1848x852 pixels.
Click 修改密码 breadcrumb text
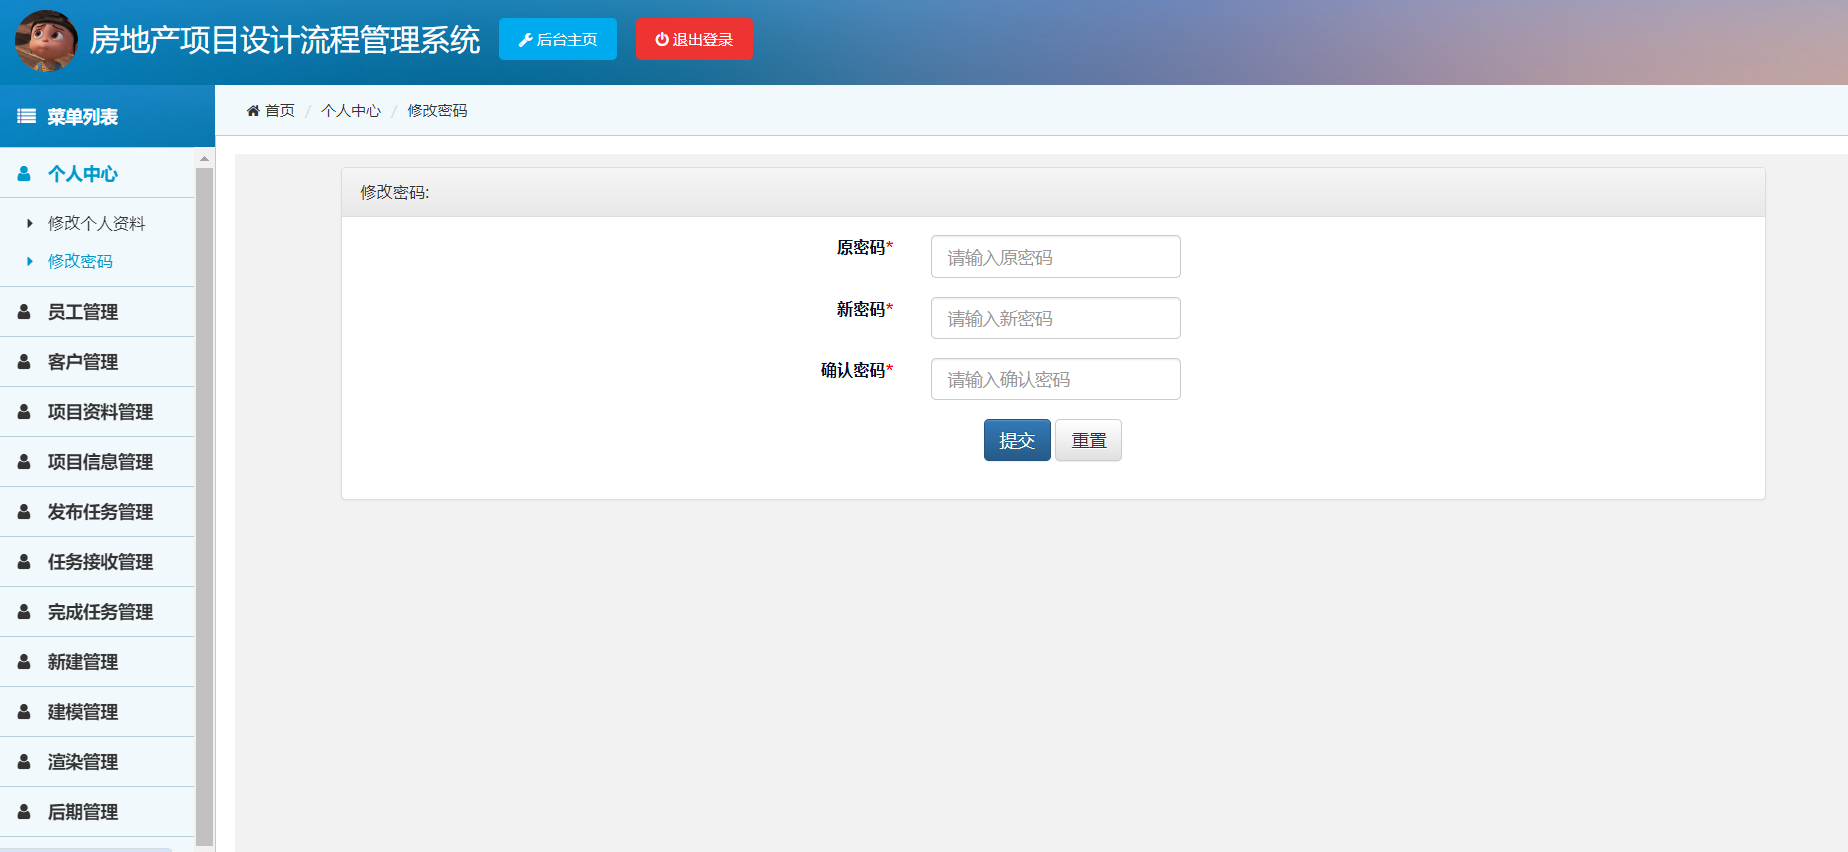(x=437, y=110)
